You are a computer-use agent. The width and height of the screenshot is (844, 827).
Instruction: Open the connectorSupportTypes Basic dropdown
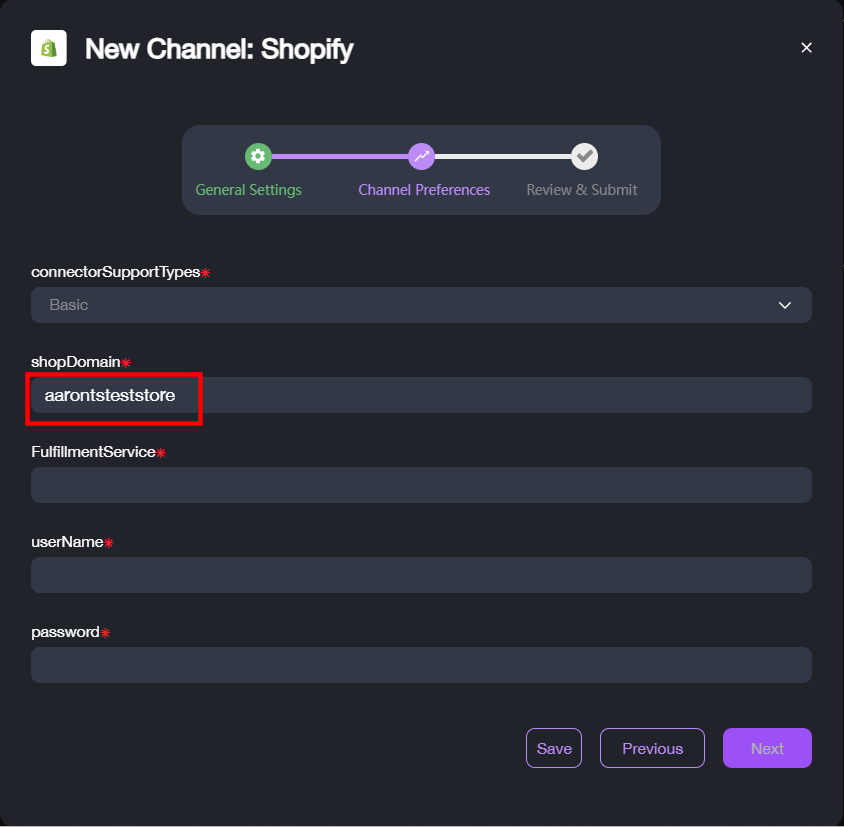(421, 305)
